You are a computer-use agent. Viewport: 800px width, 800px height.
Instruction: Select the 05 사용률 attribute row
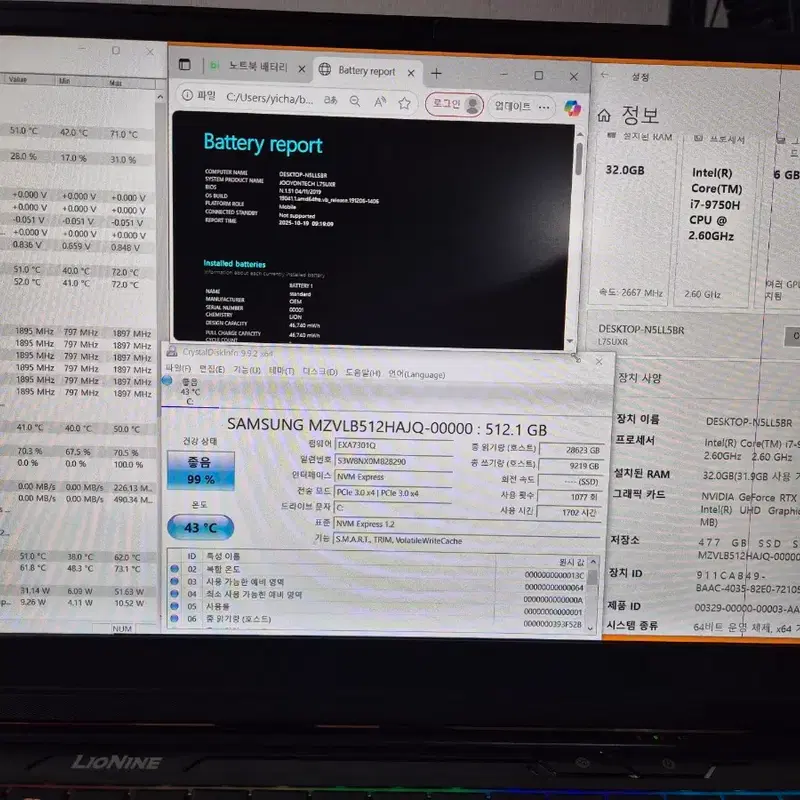click(378, 607)
